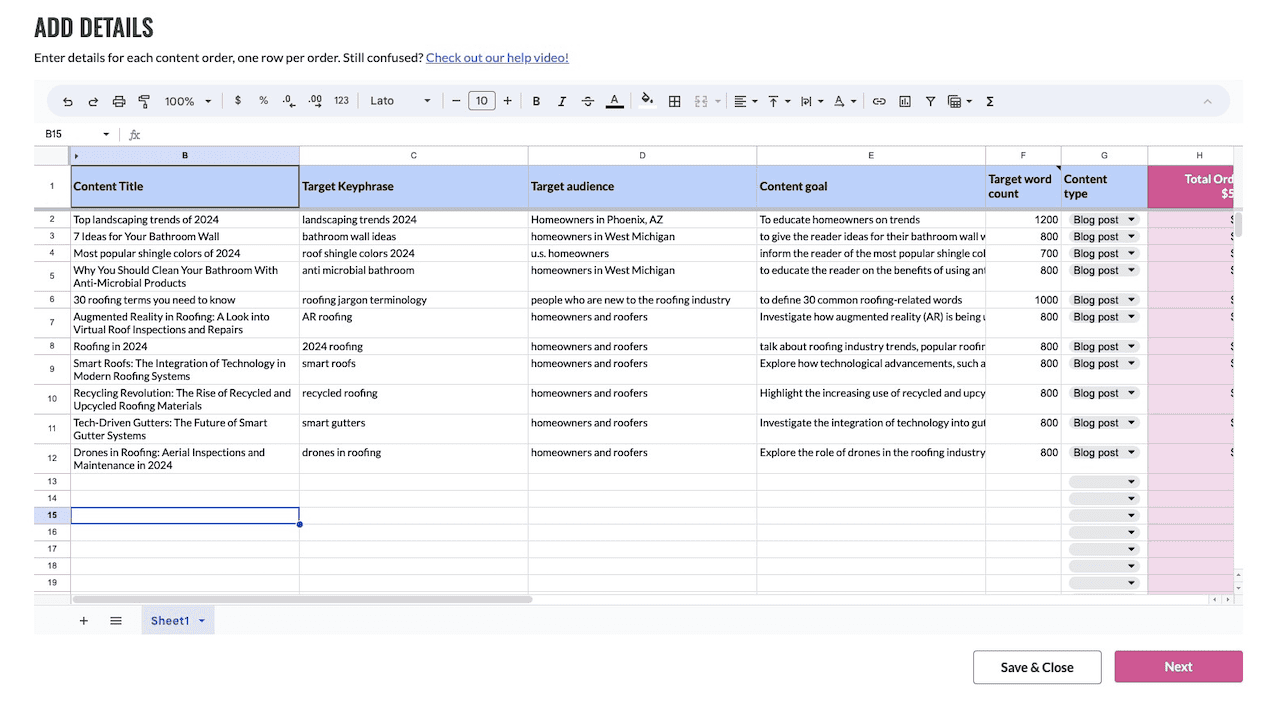The height and width of the screenshot is (709, 1275).
Task: Open the help video link
Action: (x=497, y=58)
